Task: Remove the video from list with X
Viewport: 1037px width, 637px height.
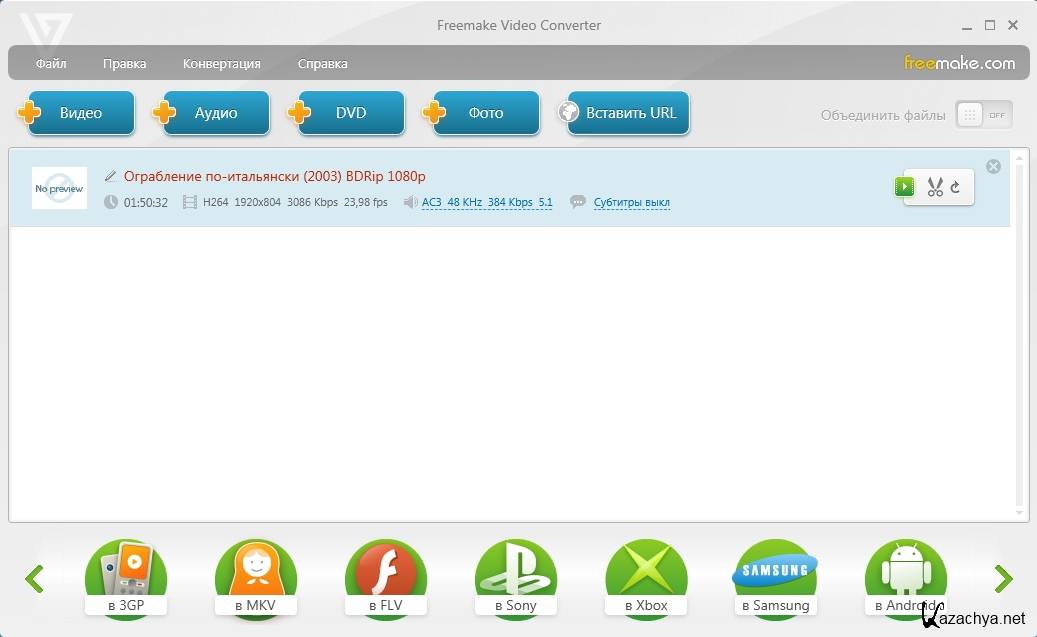Action: tap(993, 167)
